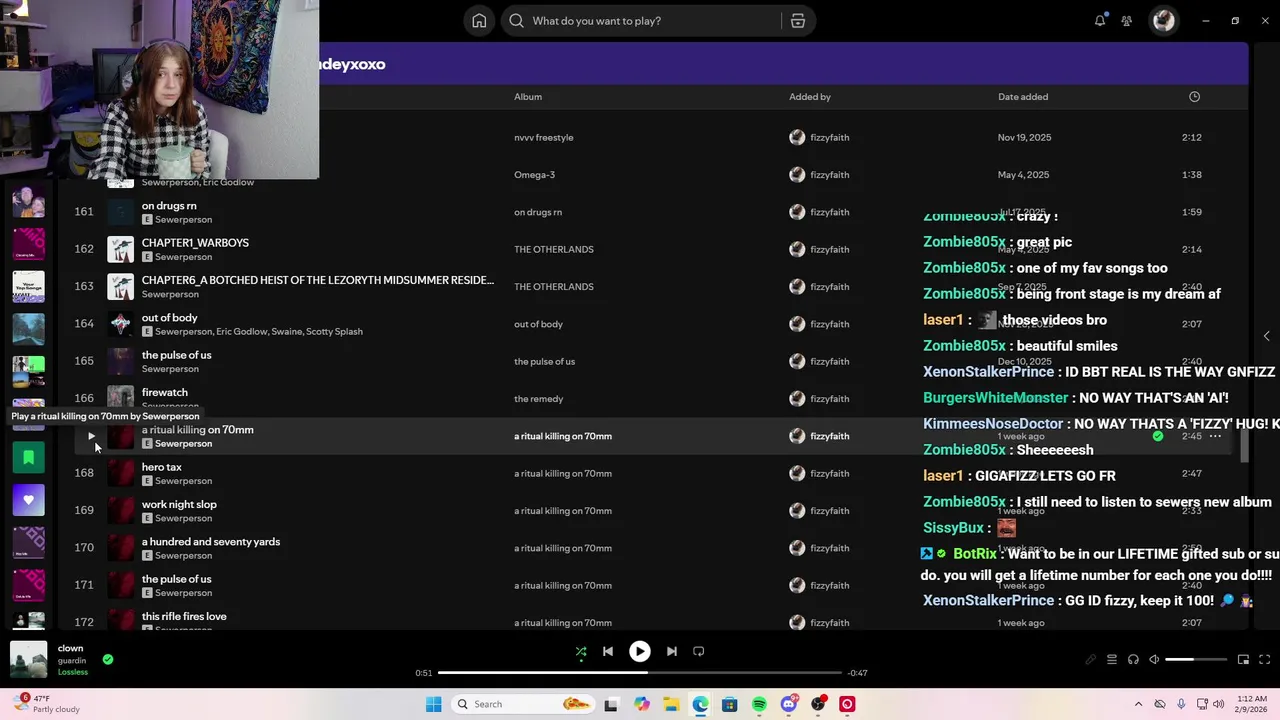
Task: Open artist 'guardin' link in player bar
Action: pyautogui.click(x=72, y=660)
